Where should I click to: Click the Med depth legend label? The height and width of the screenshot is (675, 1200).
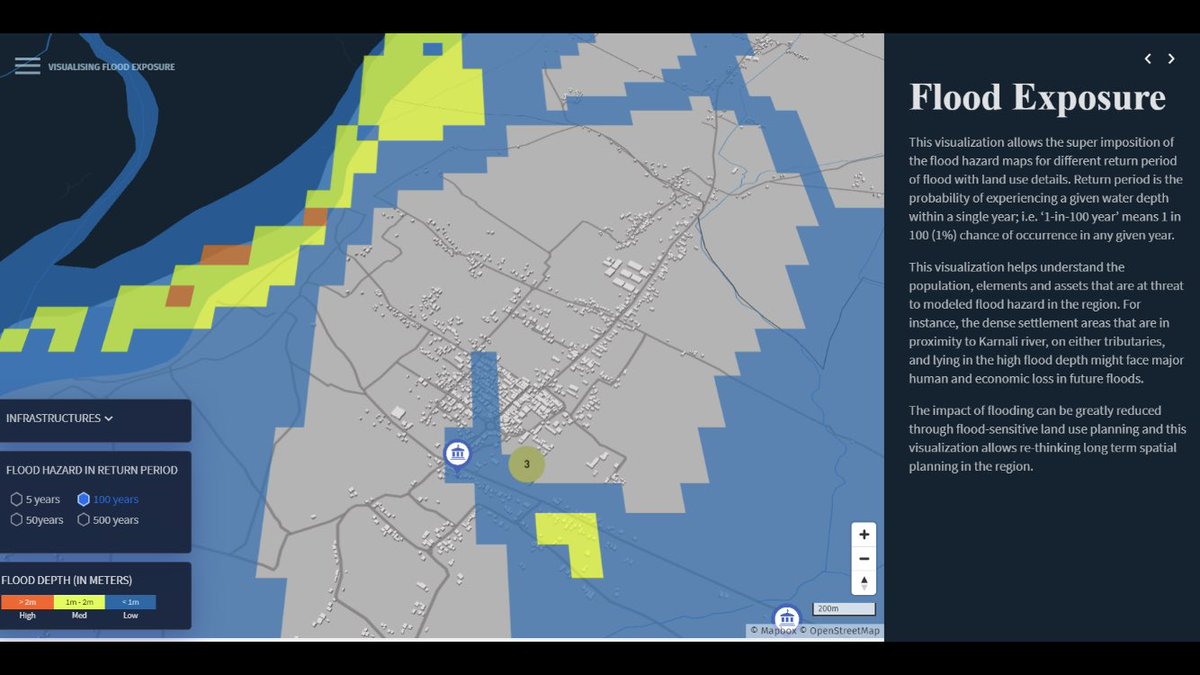point(79,616)
